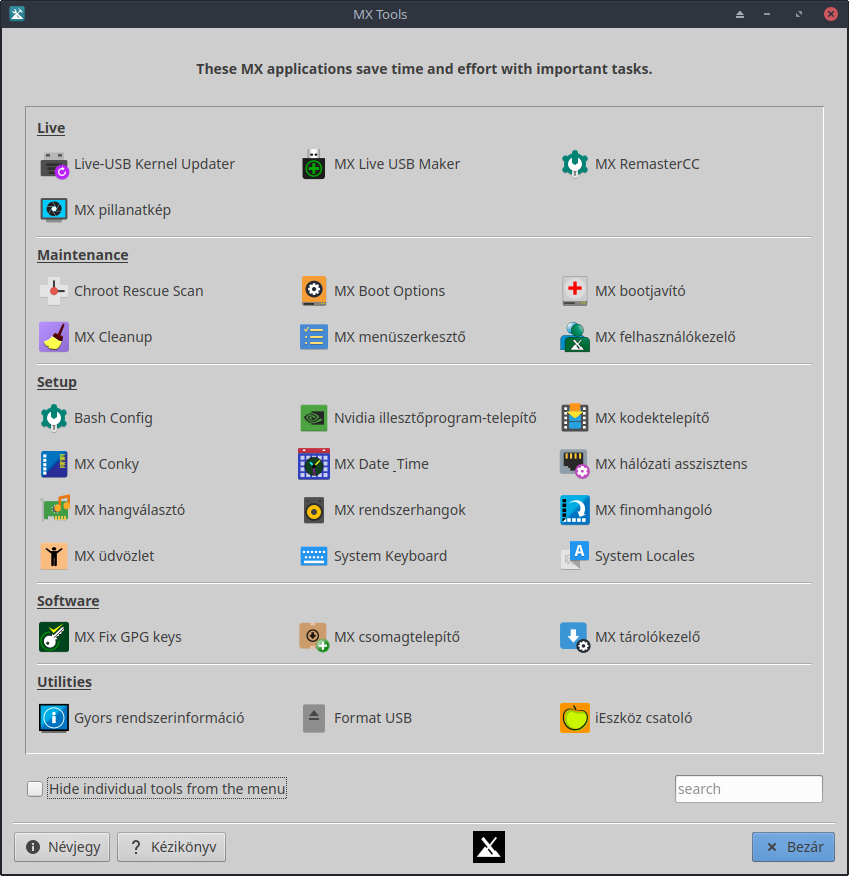Launch MX Live USB Maker icon

(314, 164)
